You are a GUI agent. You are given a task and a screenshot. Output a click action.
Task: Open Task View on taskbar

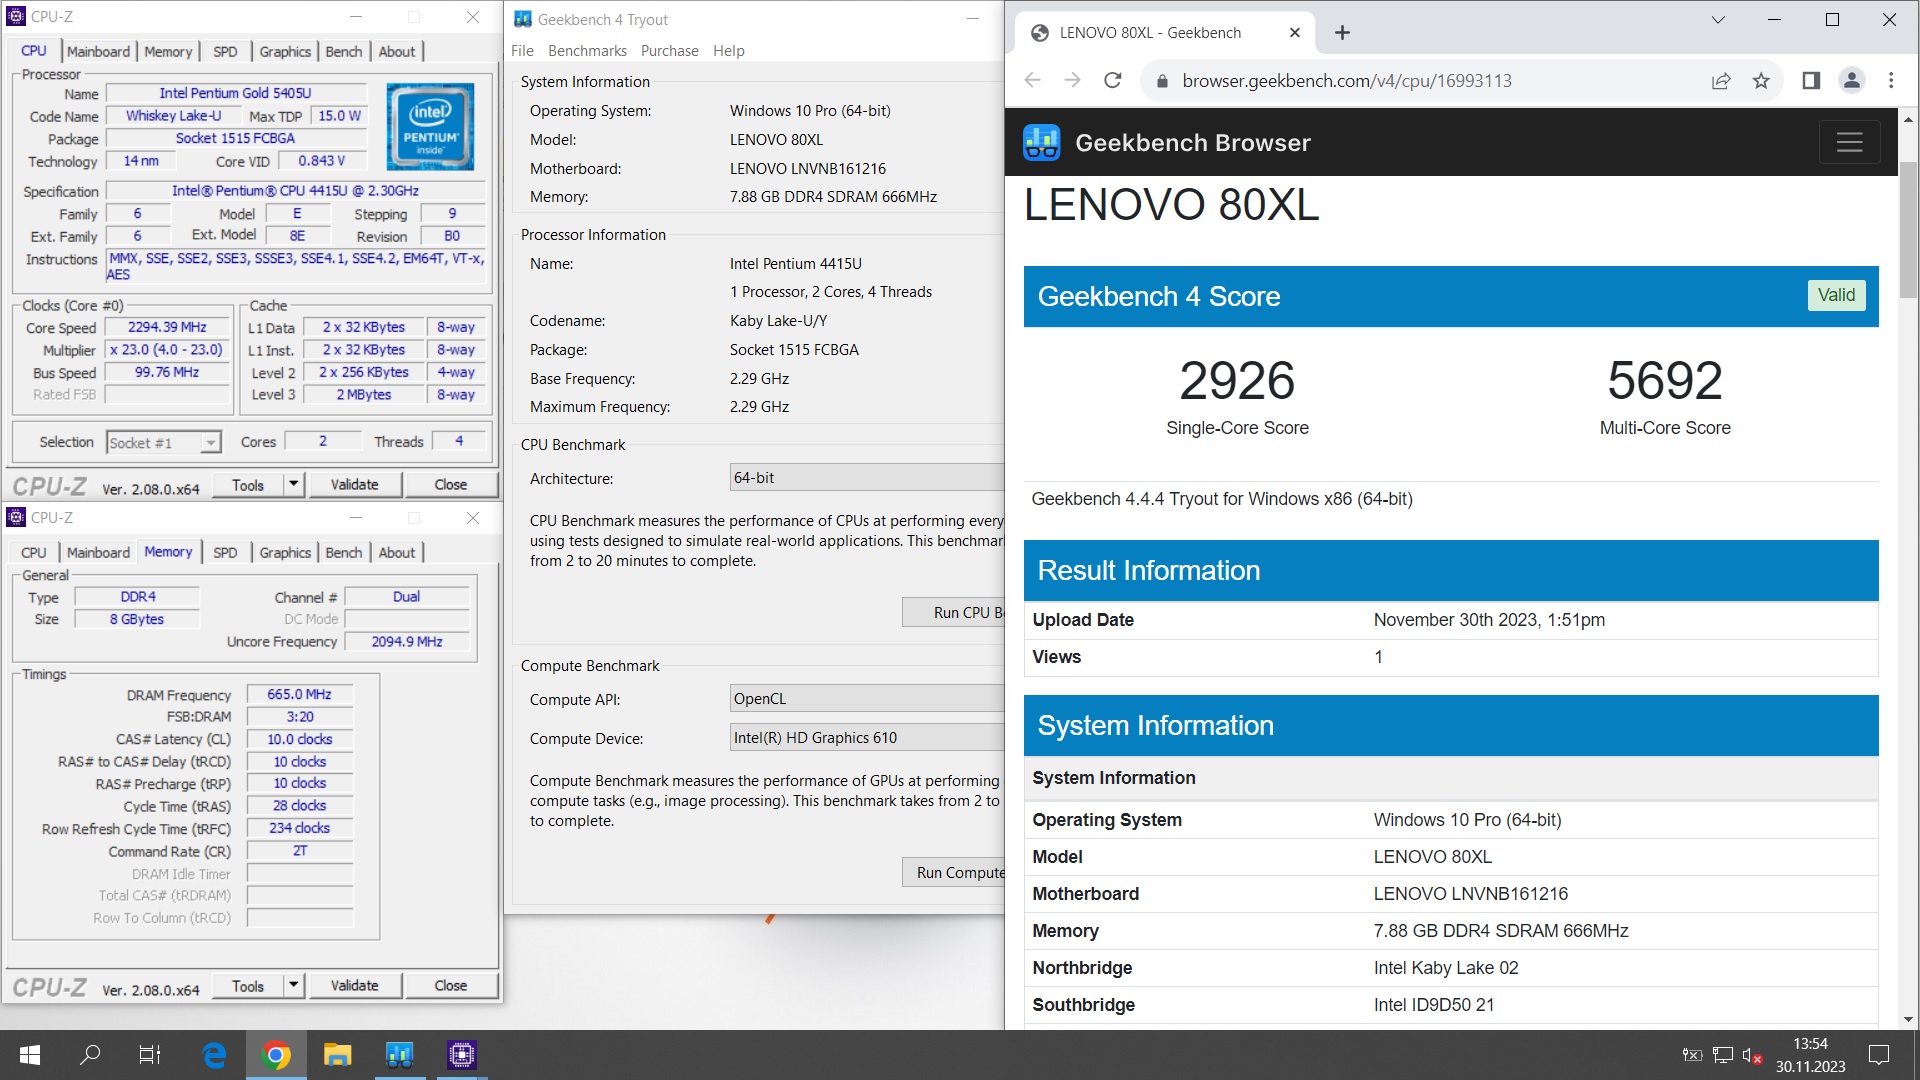(150, 1055)
